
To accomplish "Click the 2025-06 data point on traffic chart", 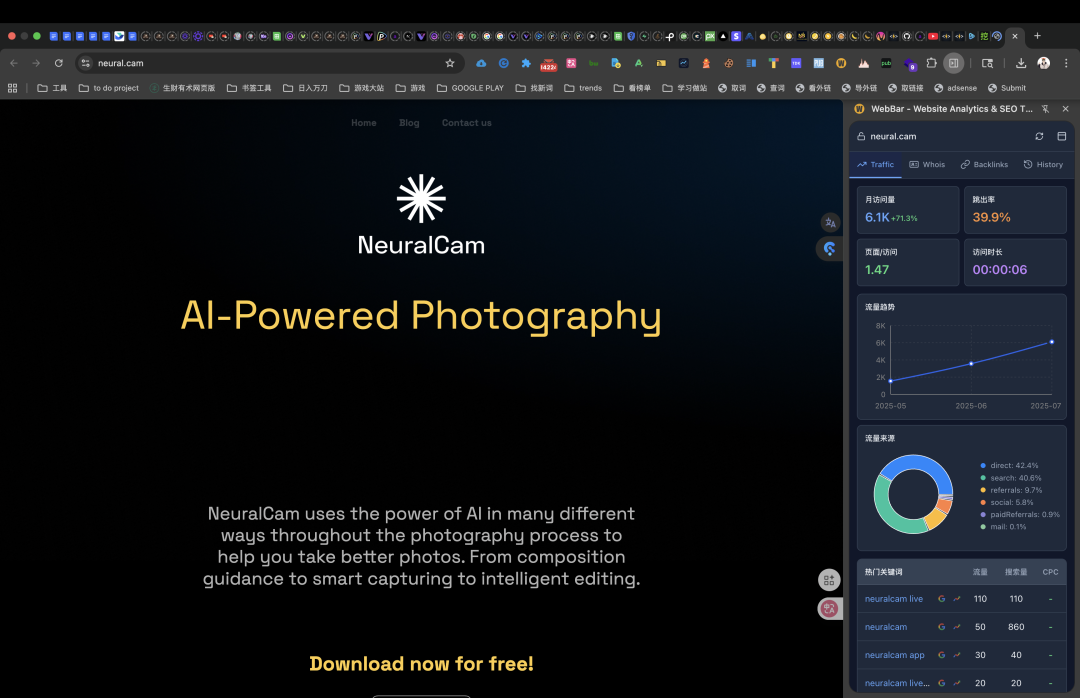I will click(x=971, y=363).
